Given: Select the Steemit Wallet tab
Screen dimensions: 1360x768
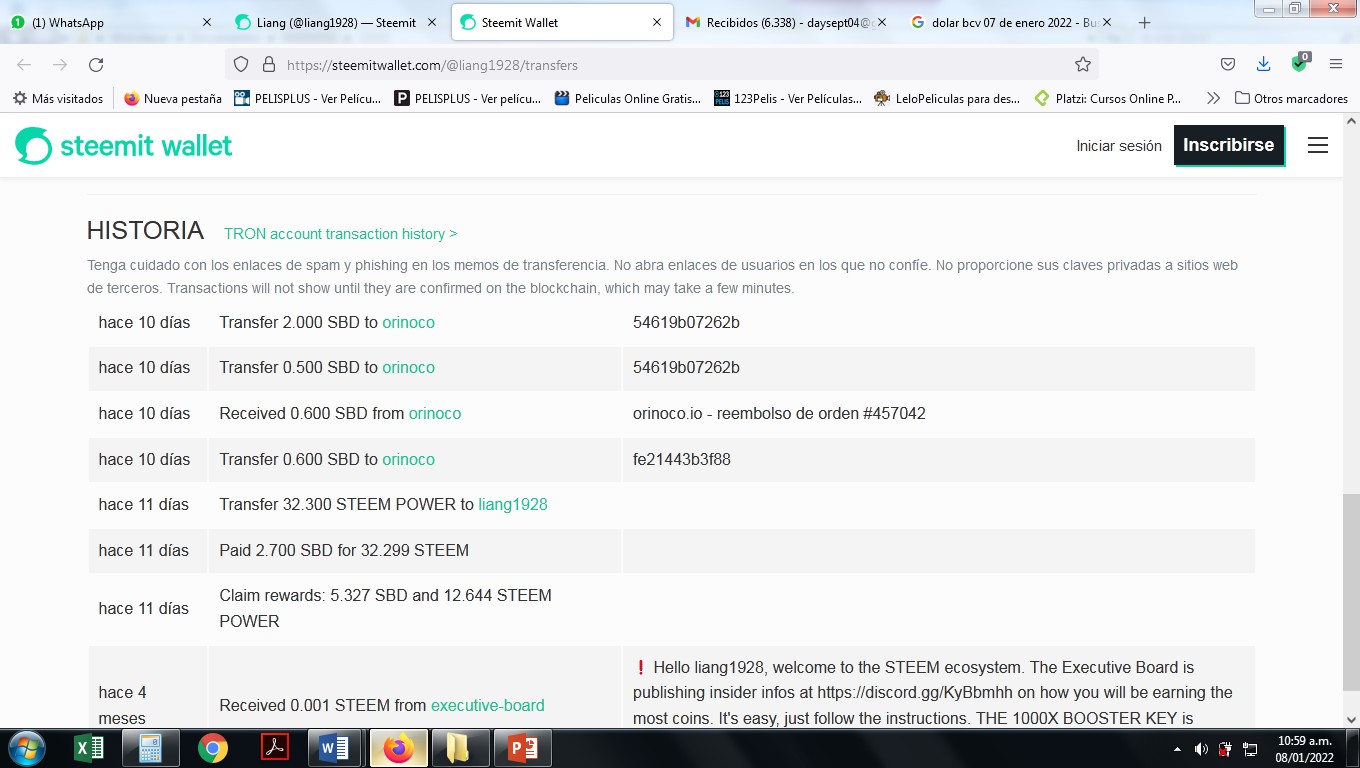Looking at the screenshot, I should pos(561,22).
